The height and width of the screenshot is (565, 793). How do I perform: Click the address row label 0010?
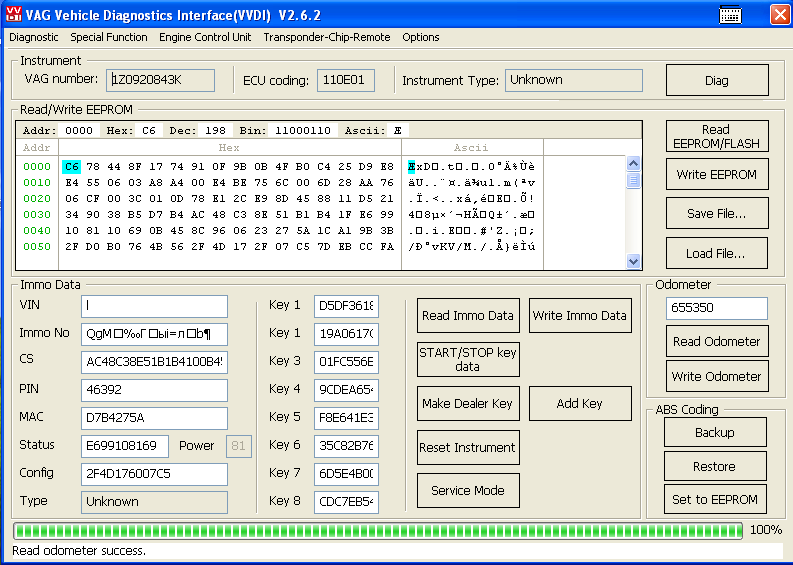pyautogui.click(x=37, y=183)
